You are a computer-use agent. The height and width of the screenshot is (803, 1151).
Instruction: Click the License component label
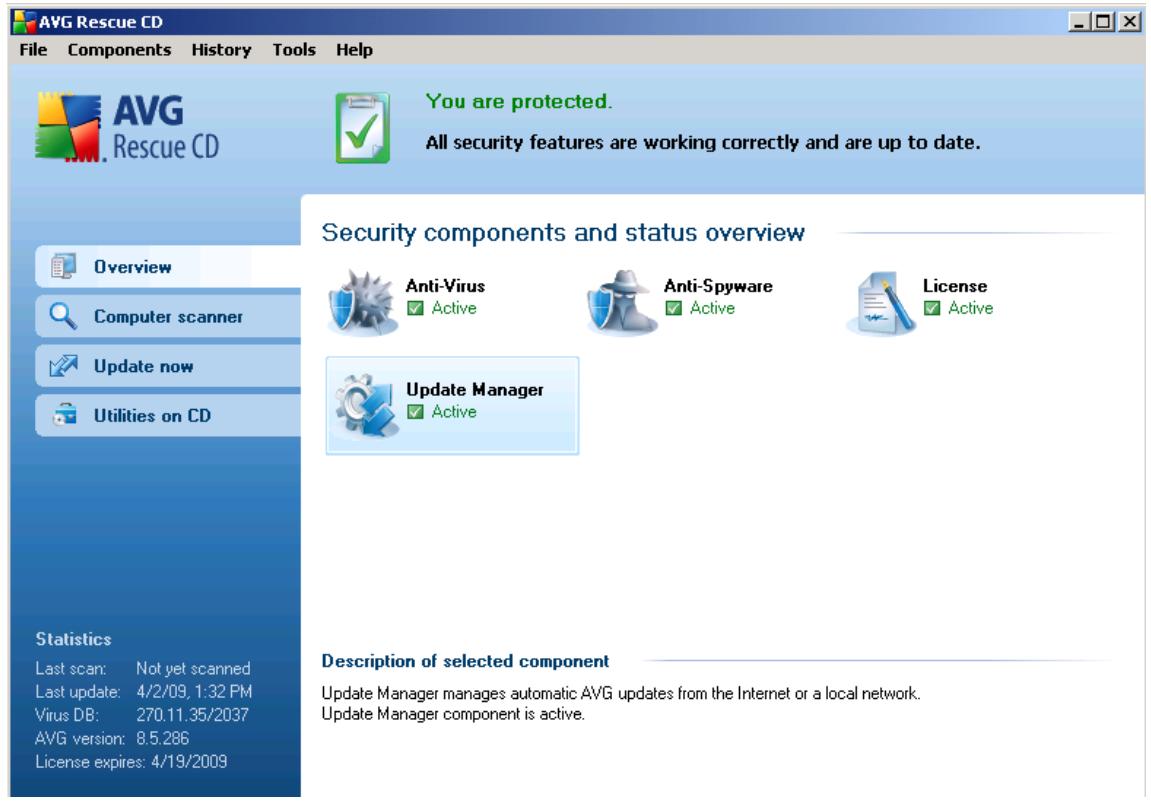click(x=955, y=286)
